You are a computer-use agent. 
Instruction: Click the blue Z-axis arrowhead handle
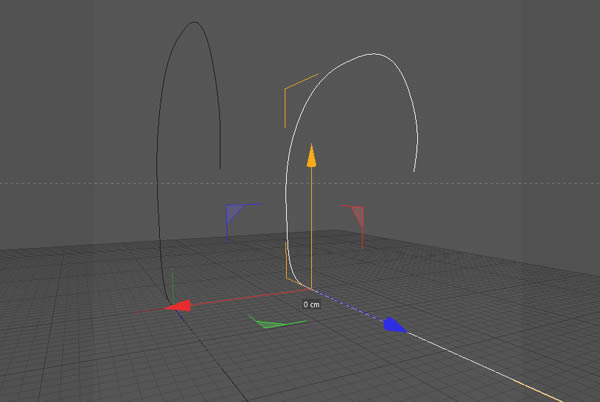point(395,325)
